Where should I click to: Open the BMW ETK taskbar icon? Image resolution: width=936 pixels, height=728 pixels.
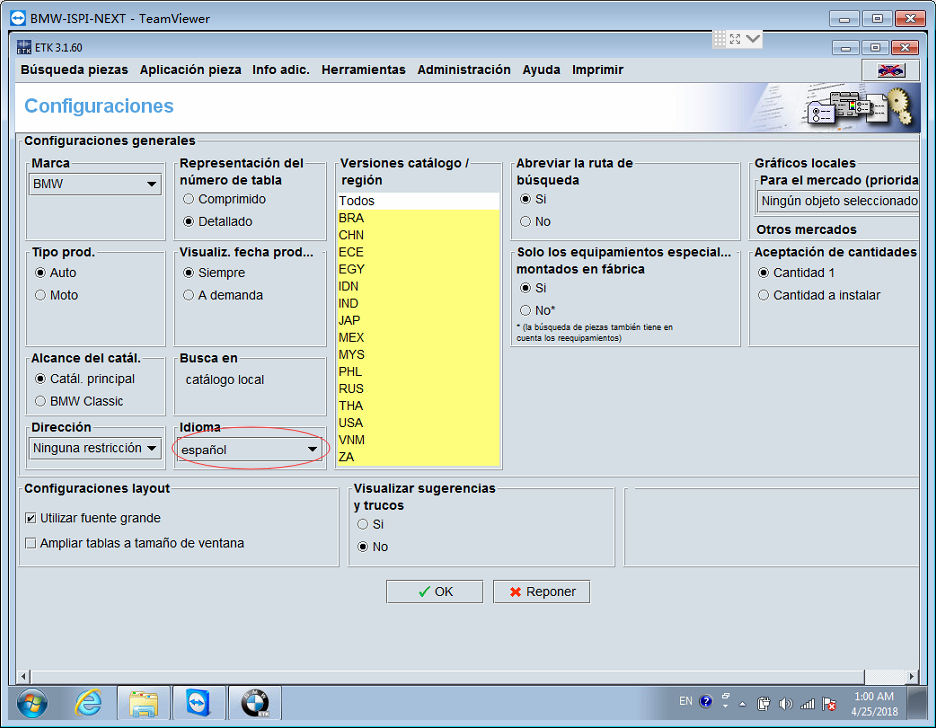click(x=255, y=704)
